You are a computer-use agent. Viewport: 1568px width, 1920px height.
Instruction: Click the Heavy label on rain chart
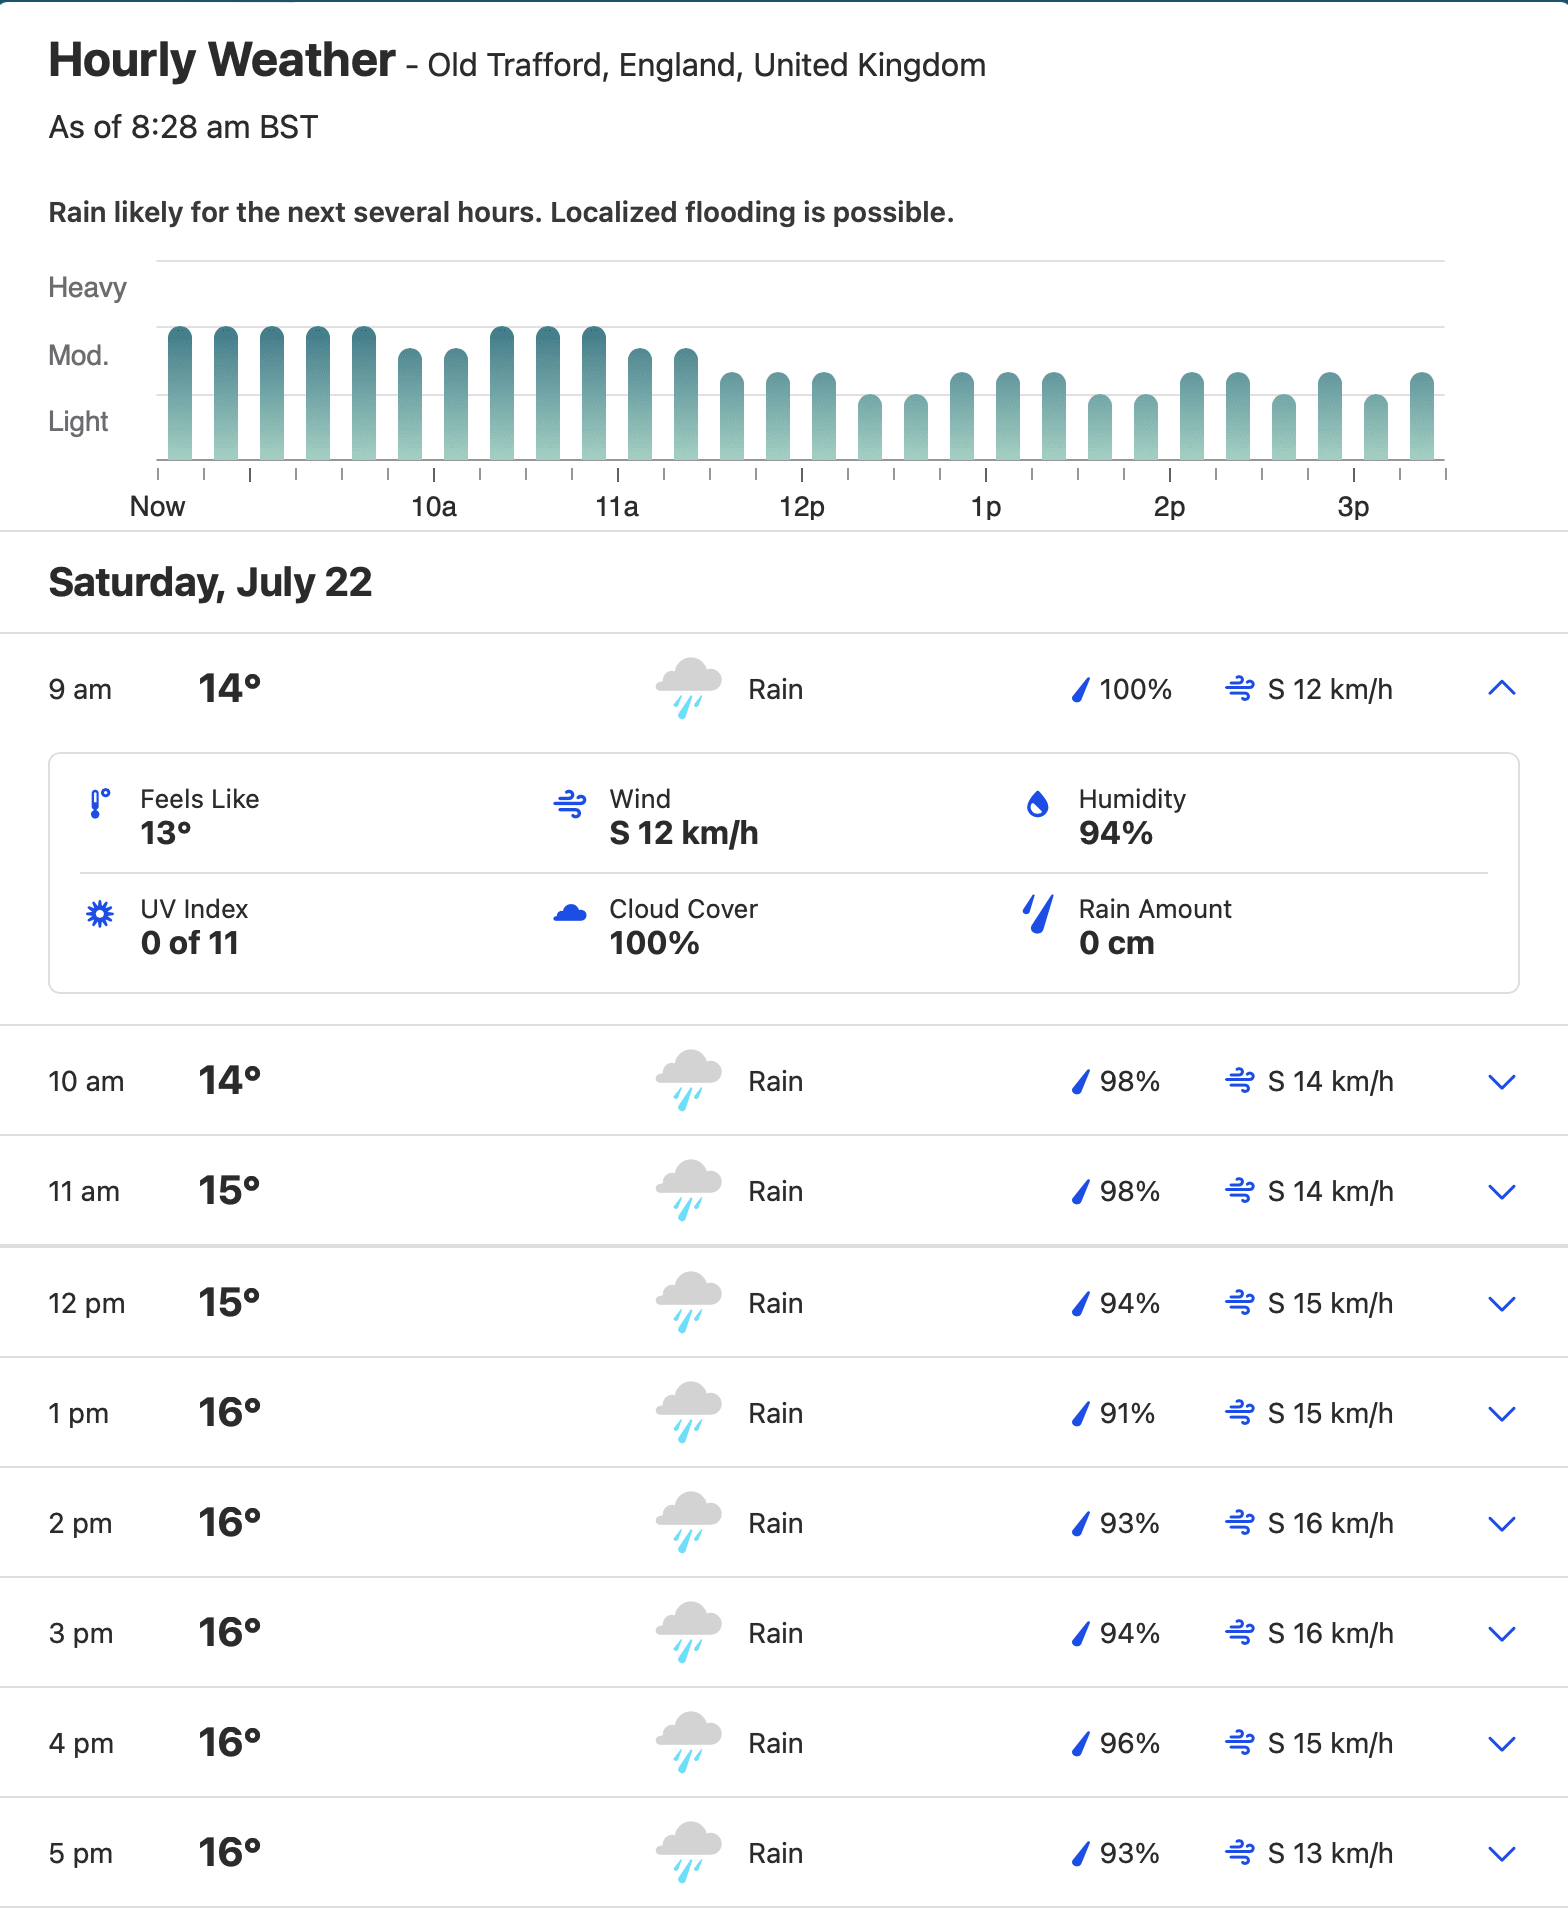click(88, 288)
